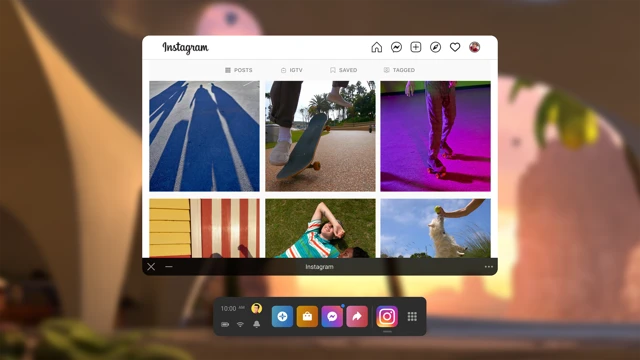640x360 pixels.
Task: Launch the Explore app from dock
Action: click(282, 316)
